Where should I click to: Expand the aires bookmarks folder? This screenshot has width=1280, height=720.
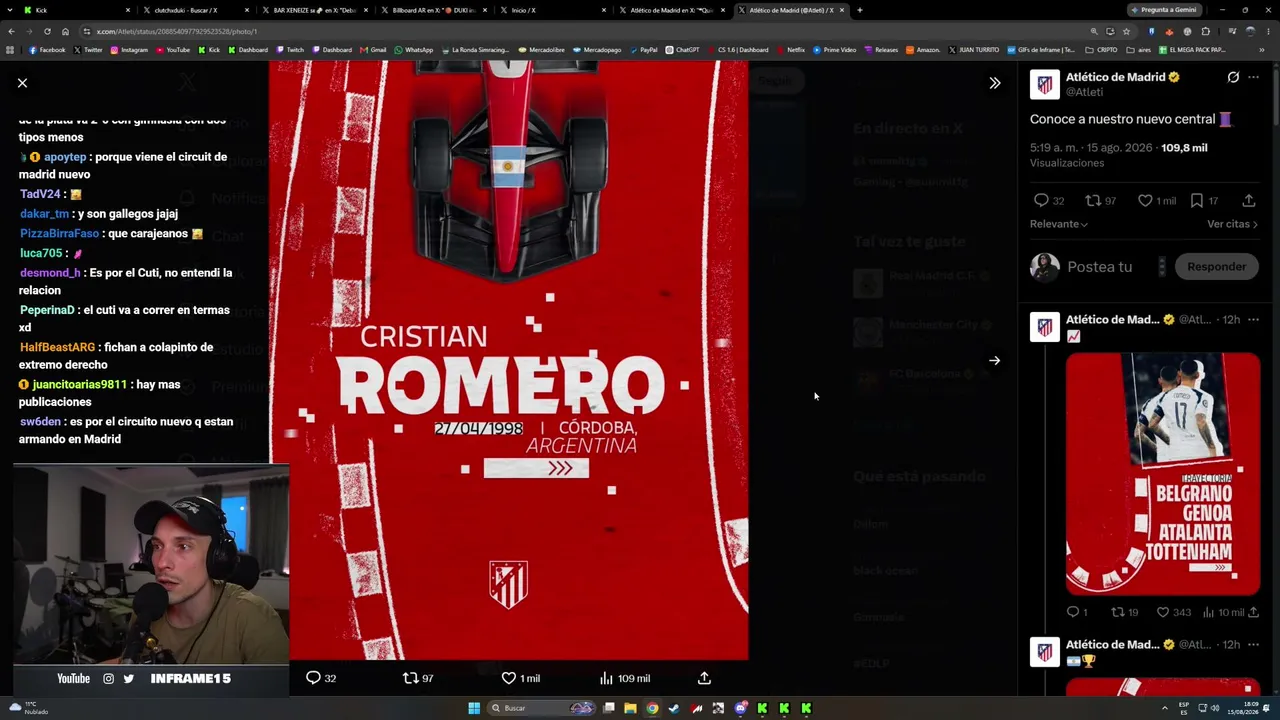(x=1139, y=50)
